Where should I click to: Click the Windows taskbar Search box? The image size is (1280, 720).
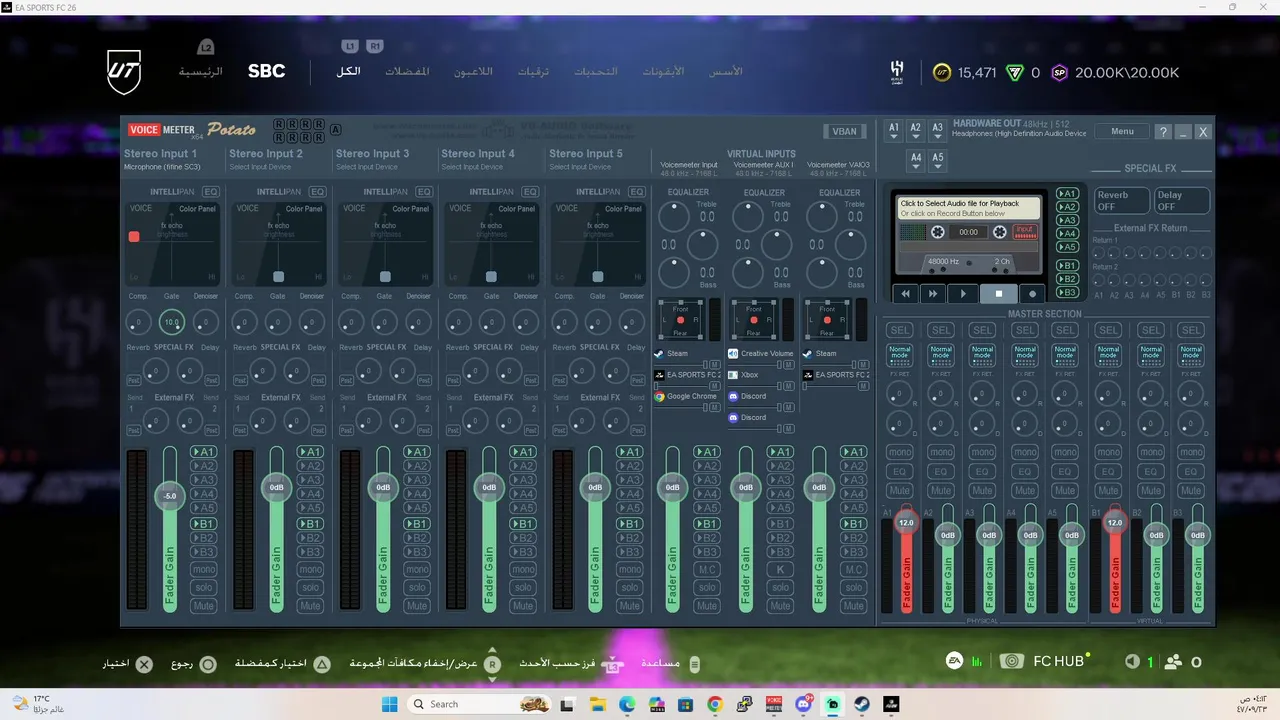[481, 704]
